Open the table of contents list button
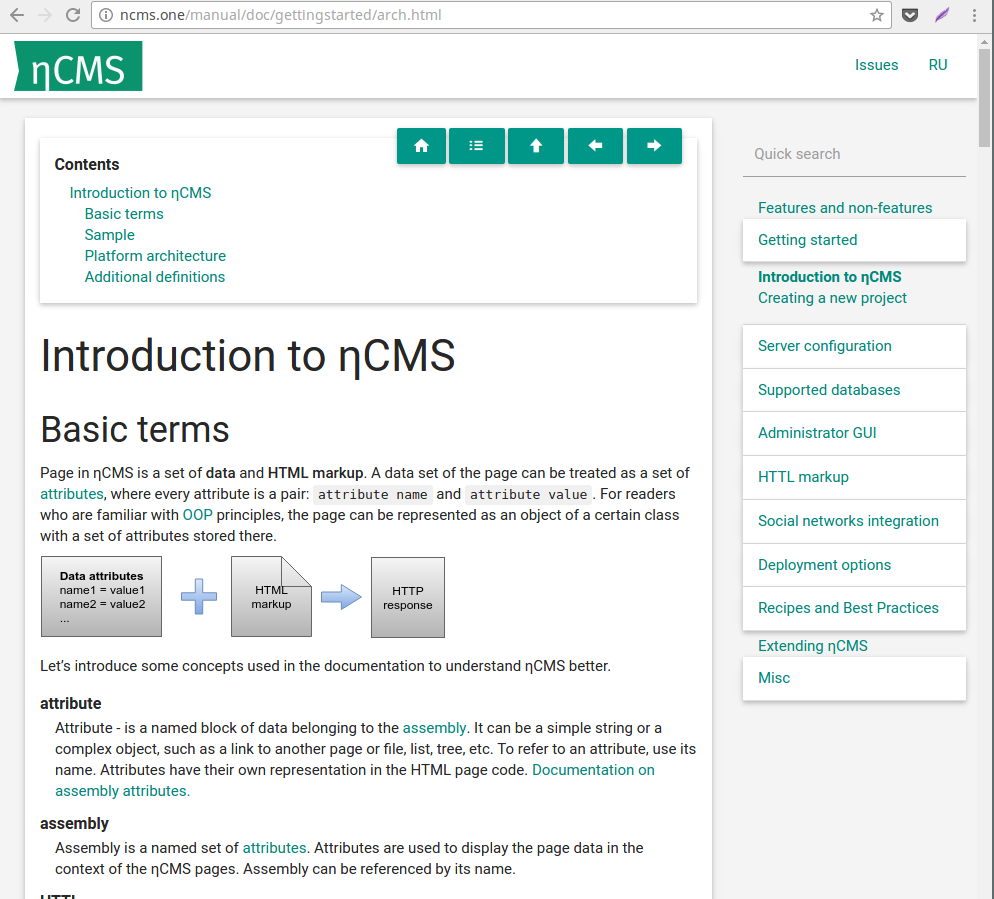 [476, 146]
